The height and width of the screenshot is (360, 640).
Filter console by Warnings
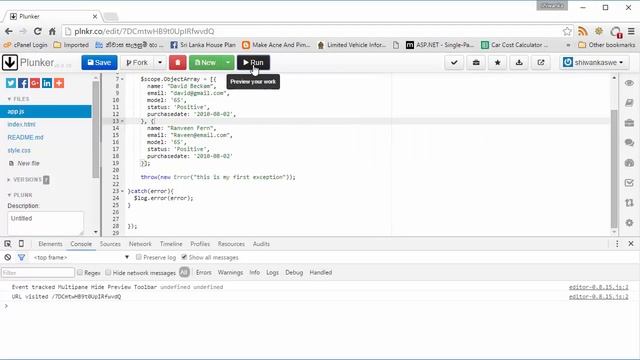(x=230, y=272)
